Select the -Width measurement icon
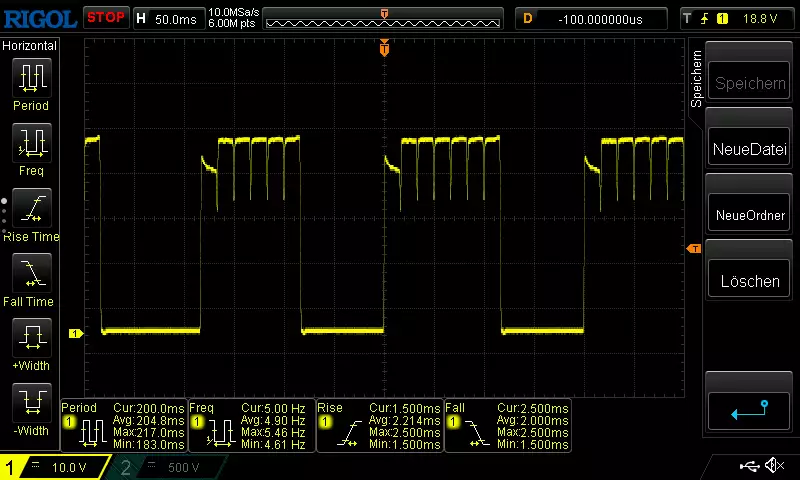 coord(30,403)
